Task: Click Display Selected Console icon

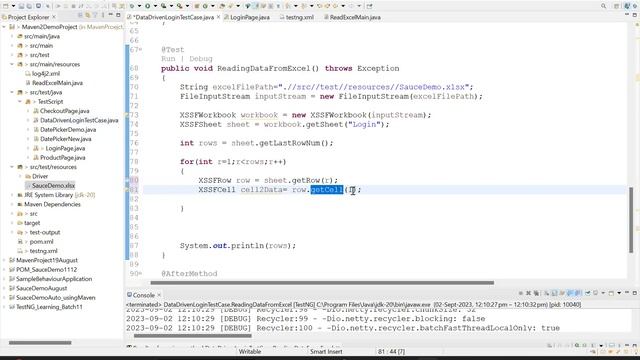Action: point(596,293)
